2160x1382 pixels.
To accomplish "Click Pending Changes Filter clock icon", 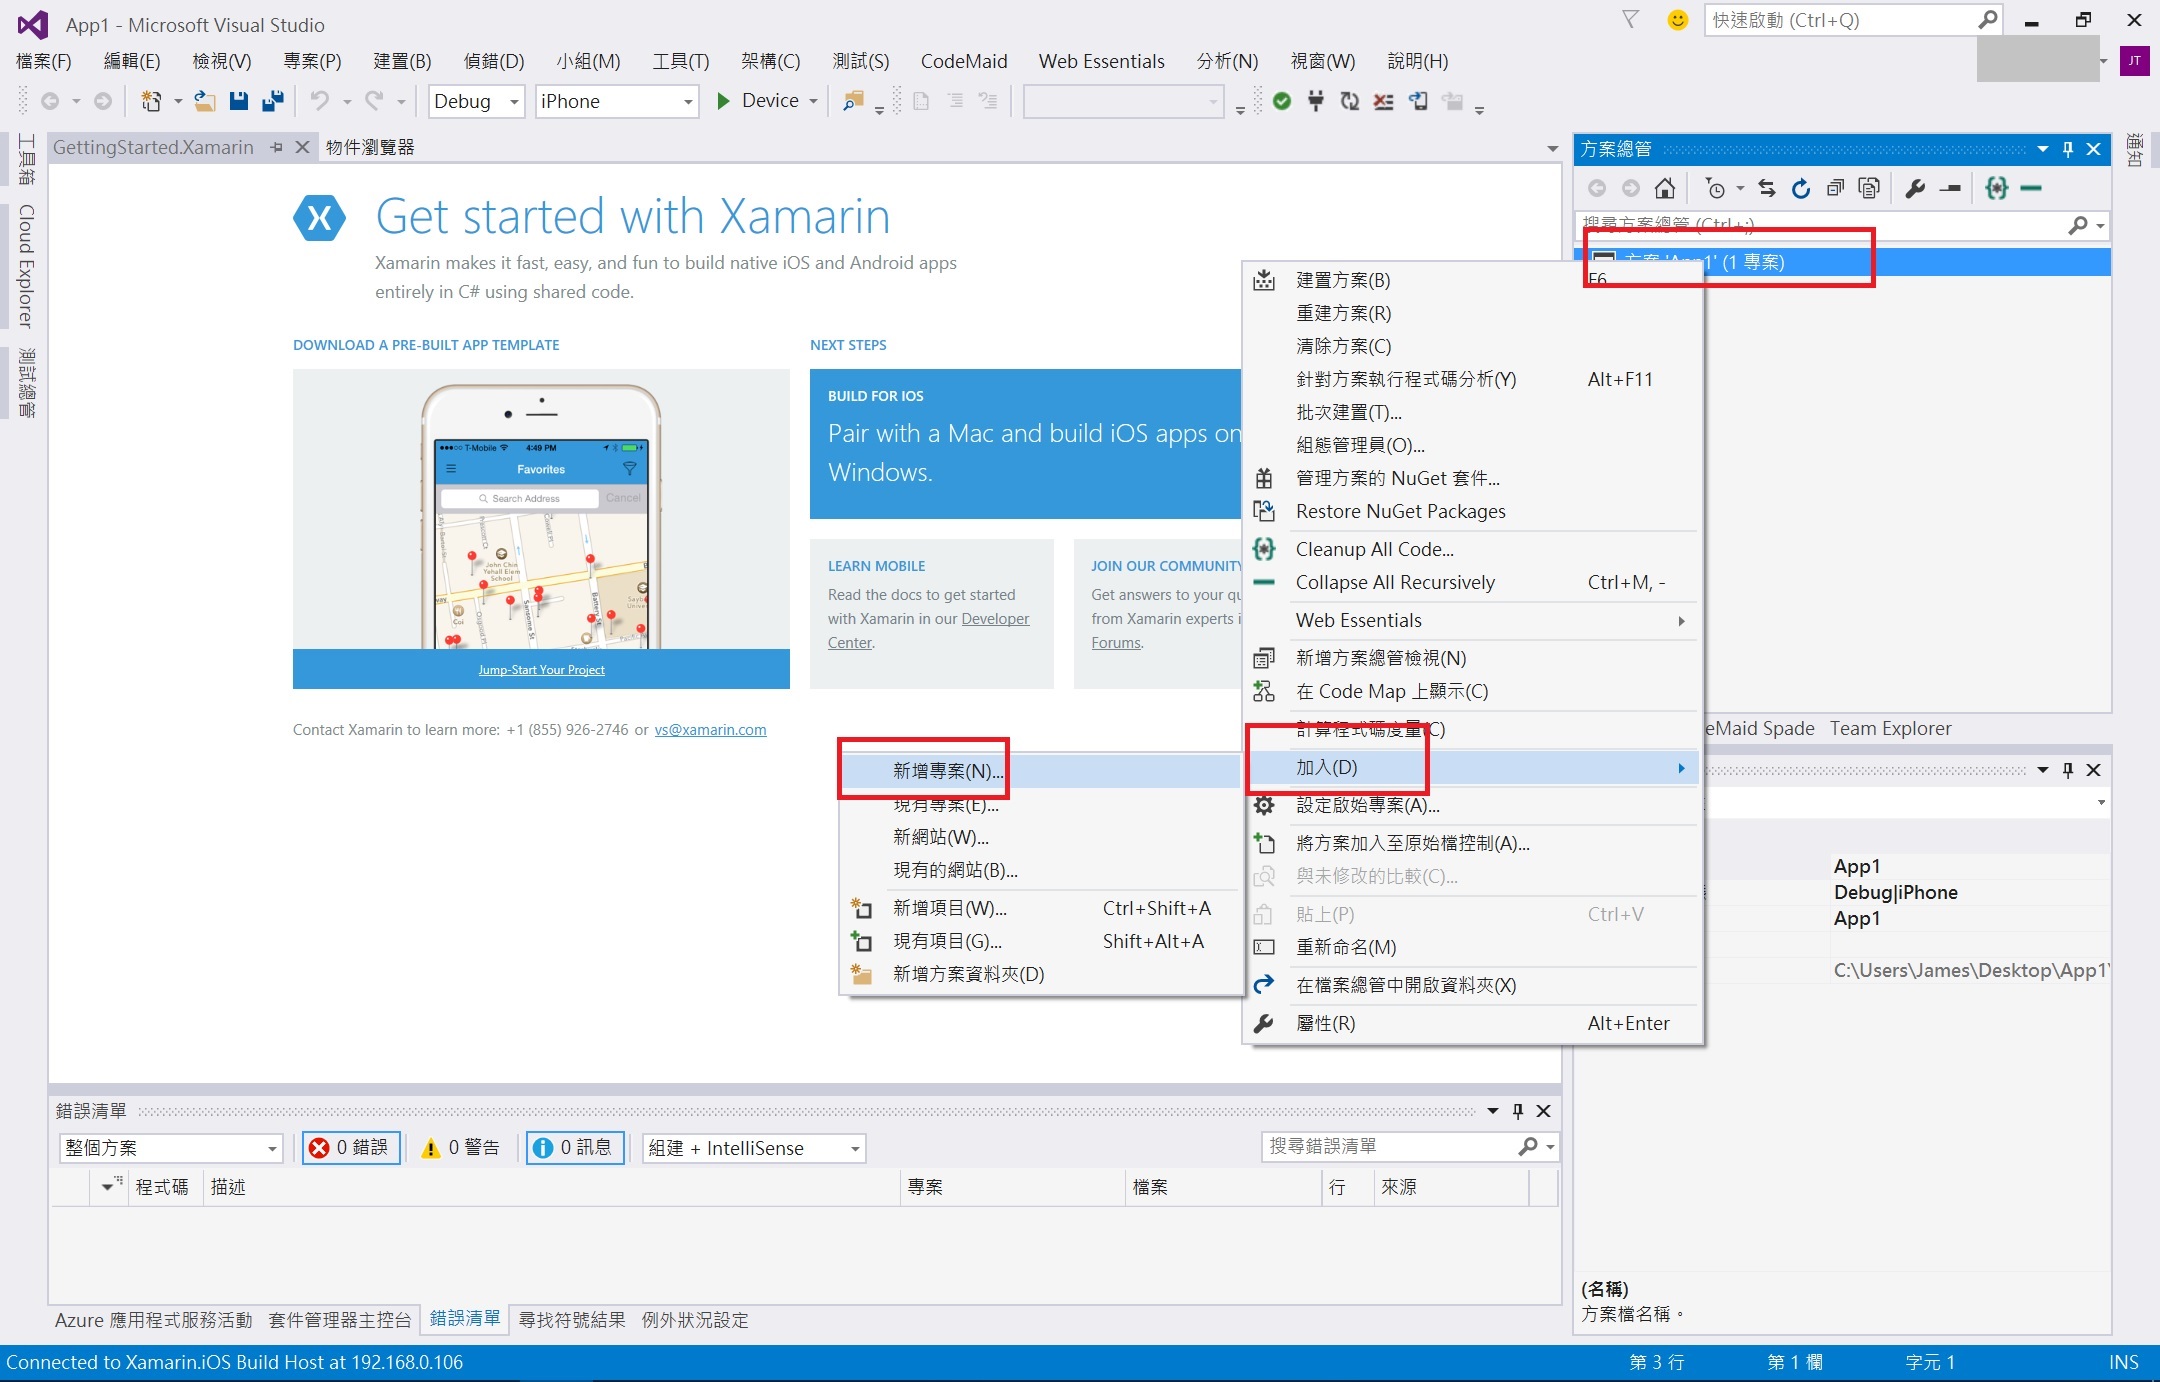I will click(x=1716, y=188).
